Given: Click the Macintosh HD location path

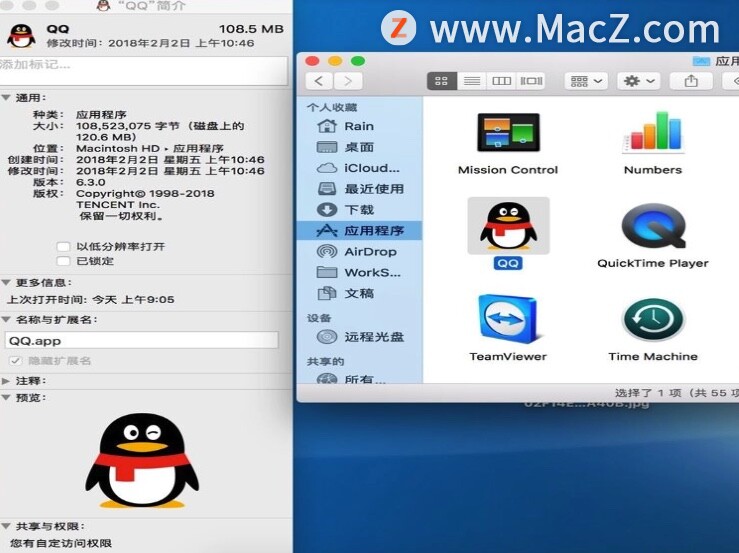Looking at the screenshot, I should click(149, 148).
